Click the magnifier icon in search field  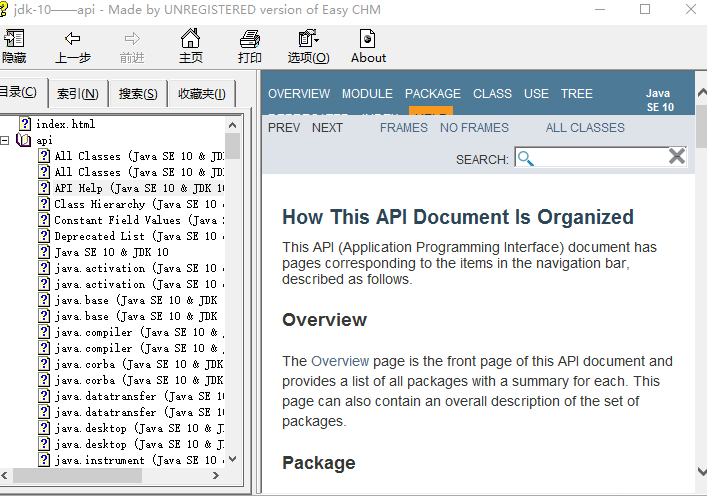point(526,158)
